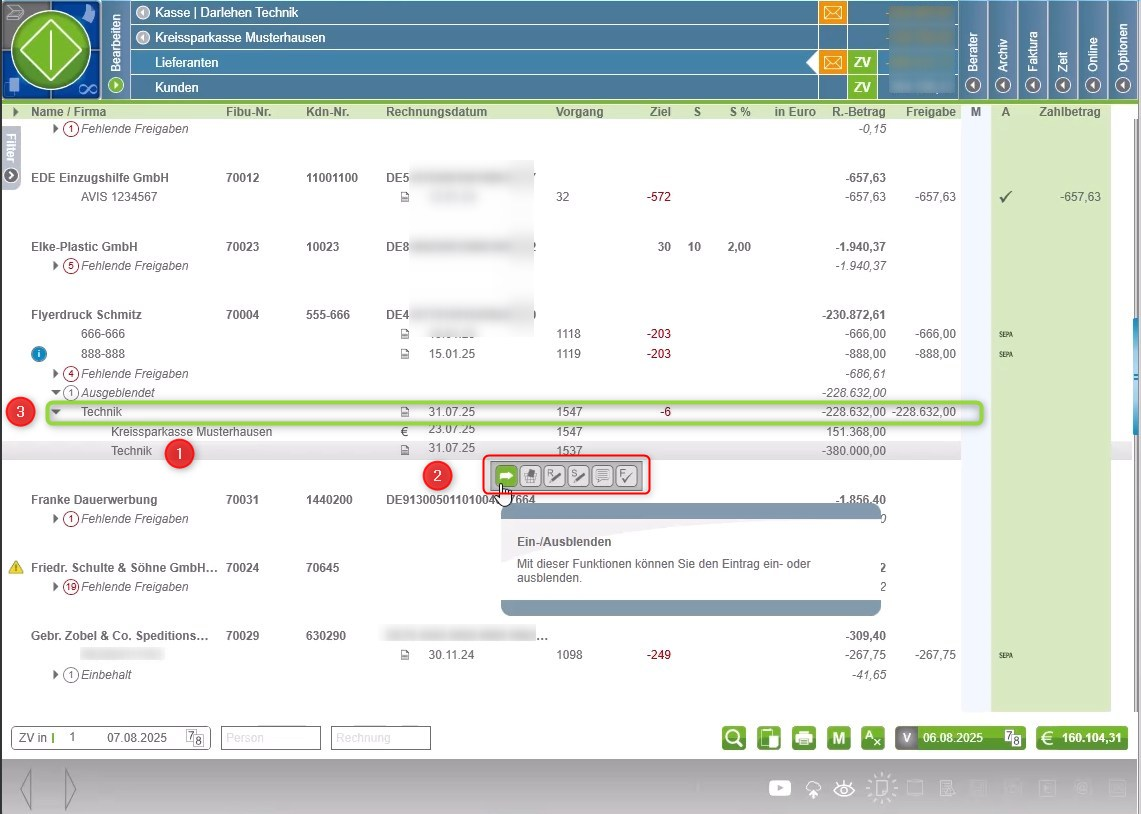
Task: Toggle the checkmark in EDE Einzugshilfe row
Action: [x=1005, y=197]
